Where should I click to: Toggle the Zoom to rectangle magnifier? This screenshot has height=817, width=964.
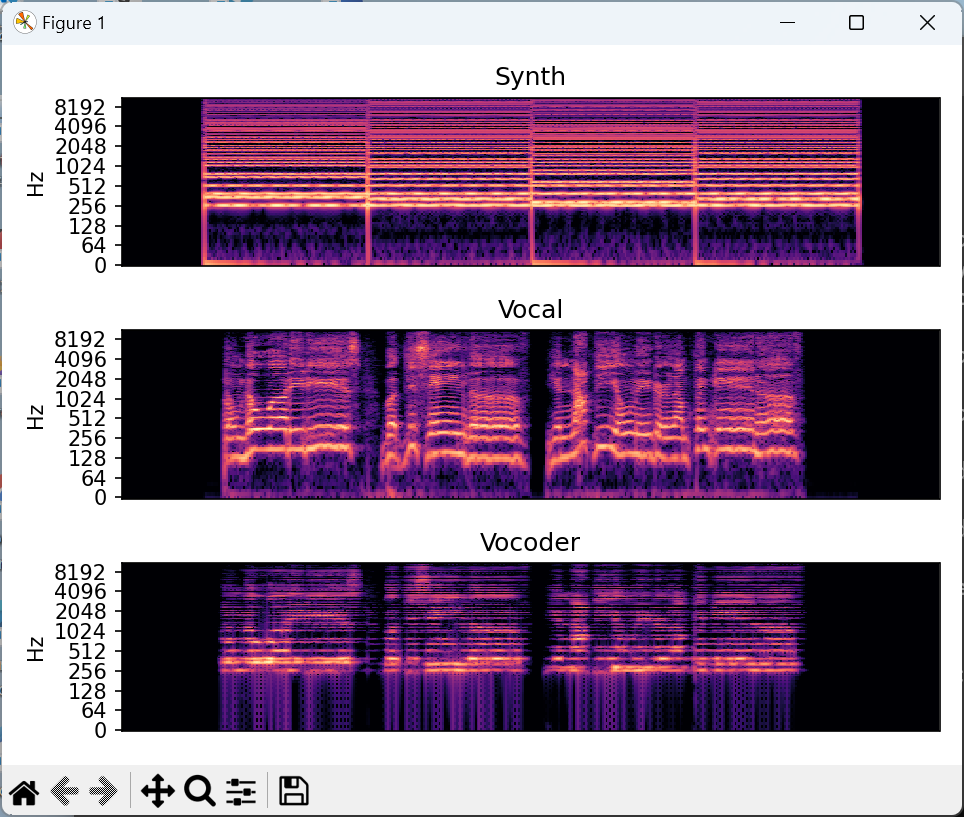[x=200, y=792]
